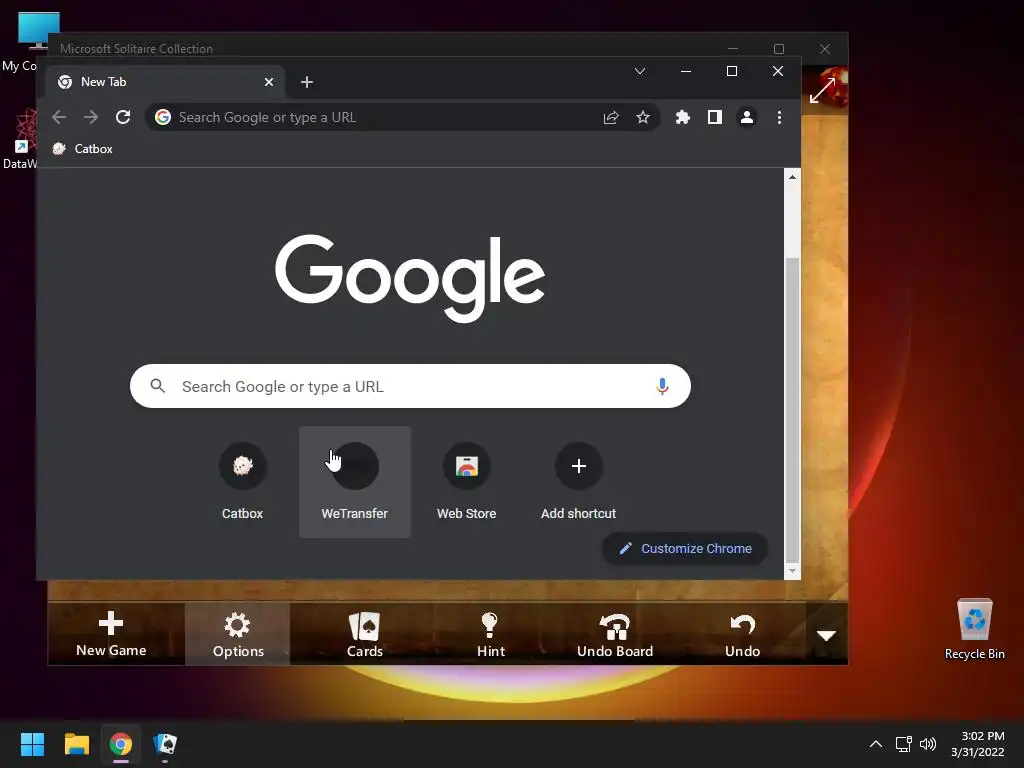Select the New Tab tab
The height and width of the screenshot is (768, 1024).
click(x=165, y=82)
